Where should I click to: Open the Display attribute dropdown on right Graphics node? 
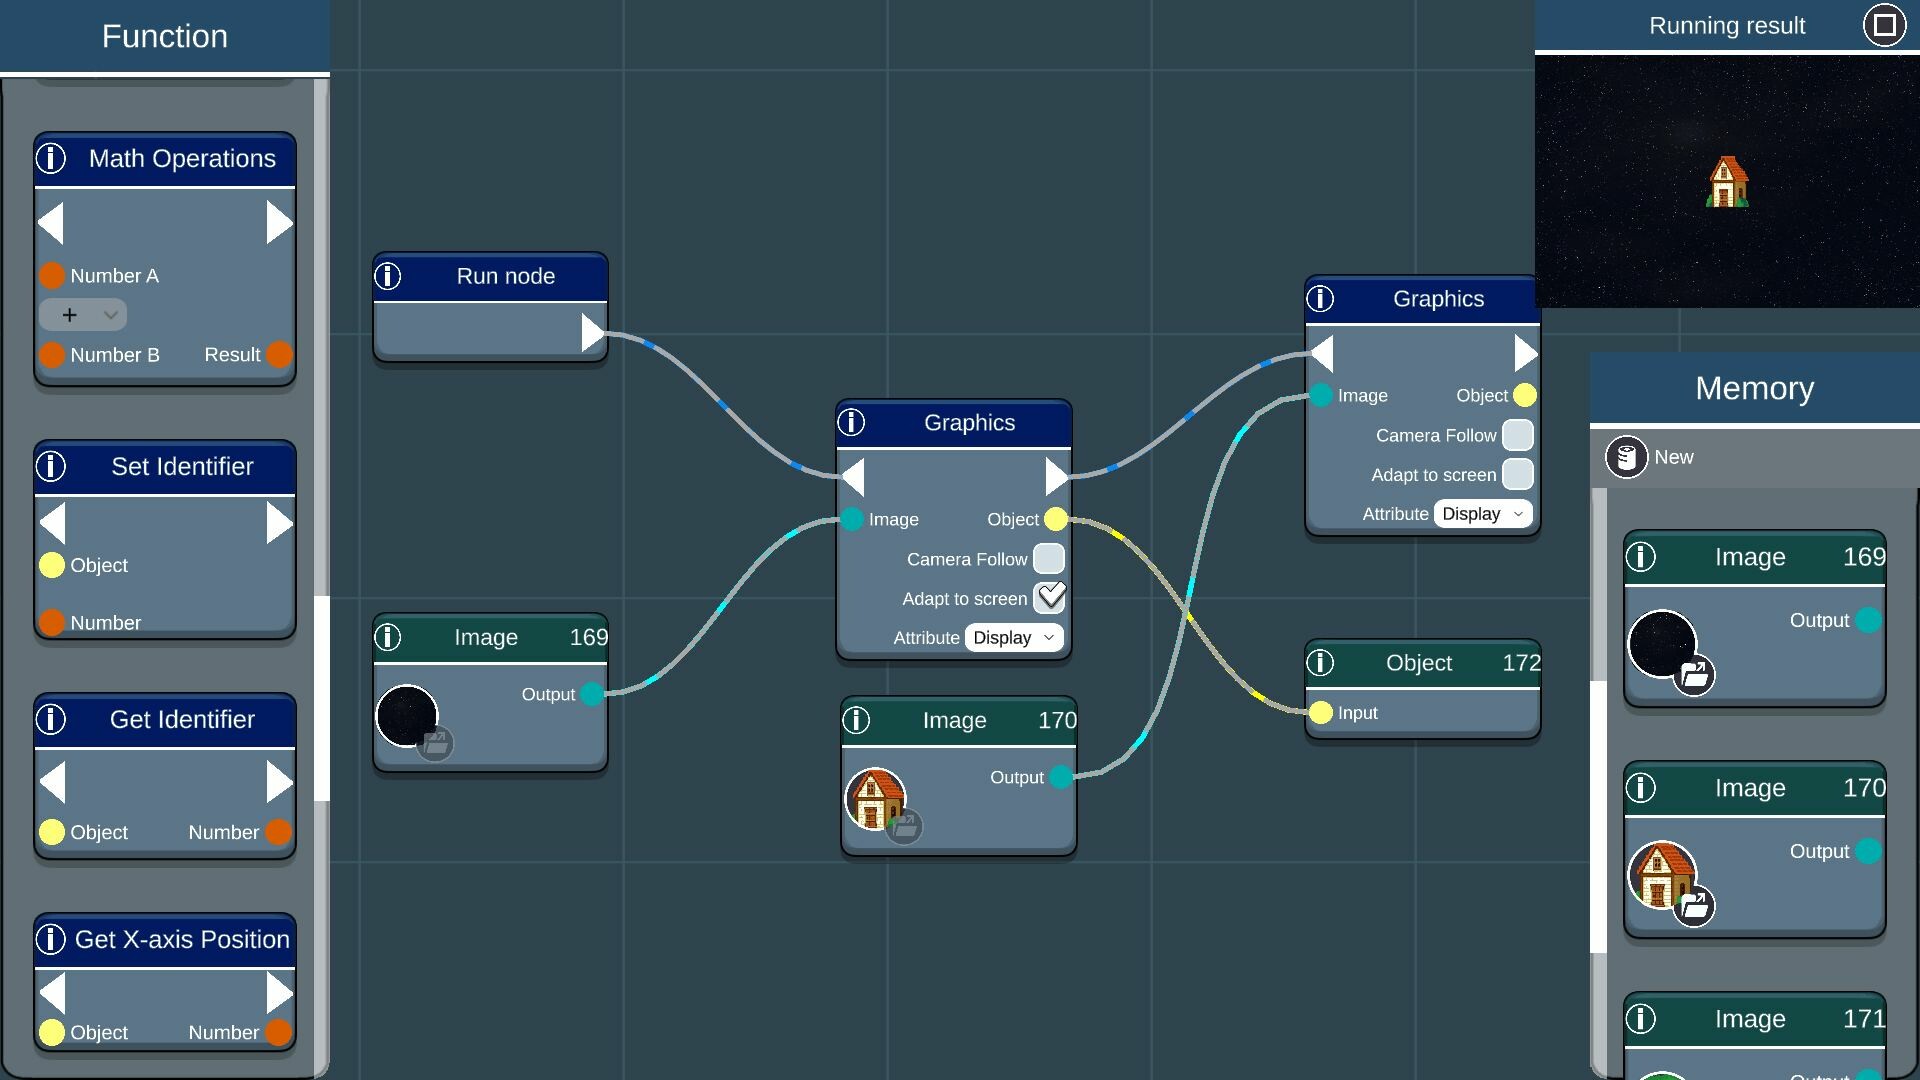point(1482,513)
